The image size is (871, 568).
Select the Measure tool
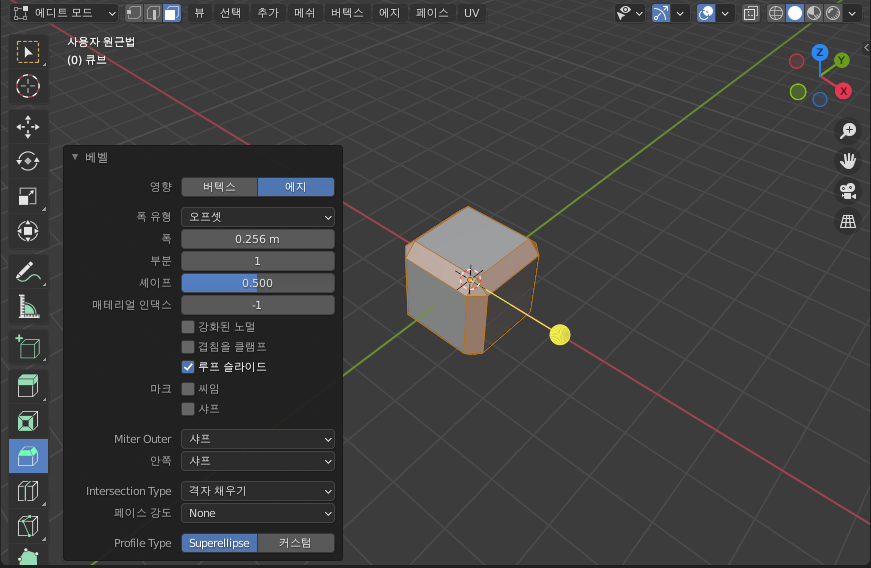28,306
